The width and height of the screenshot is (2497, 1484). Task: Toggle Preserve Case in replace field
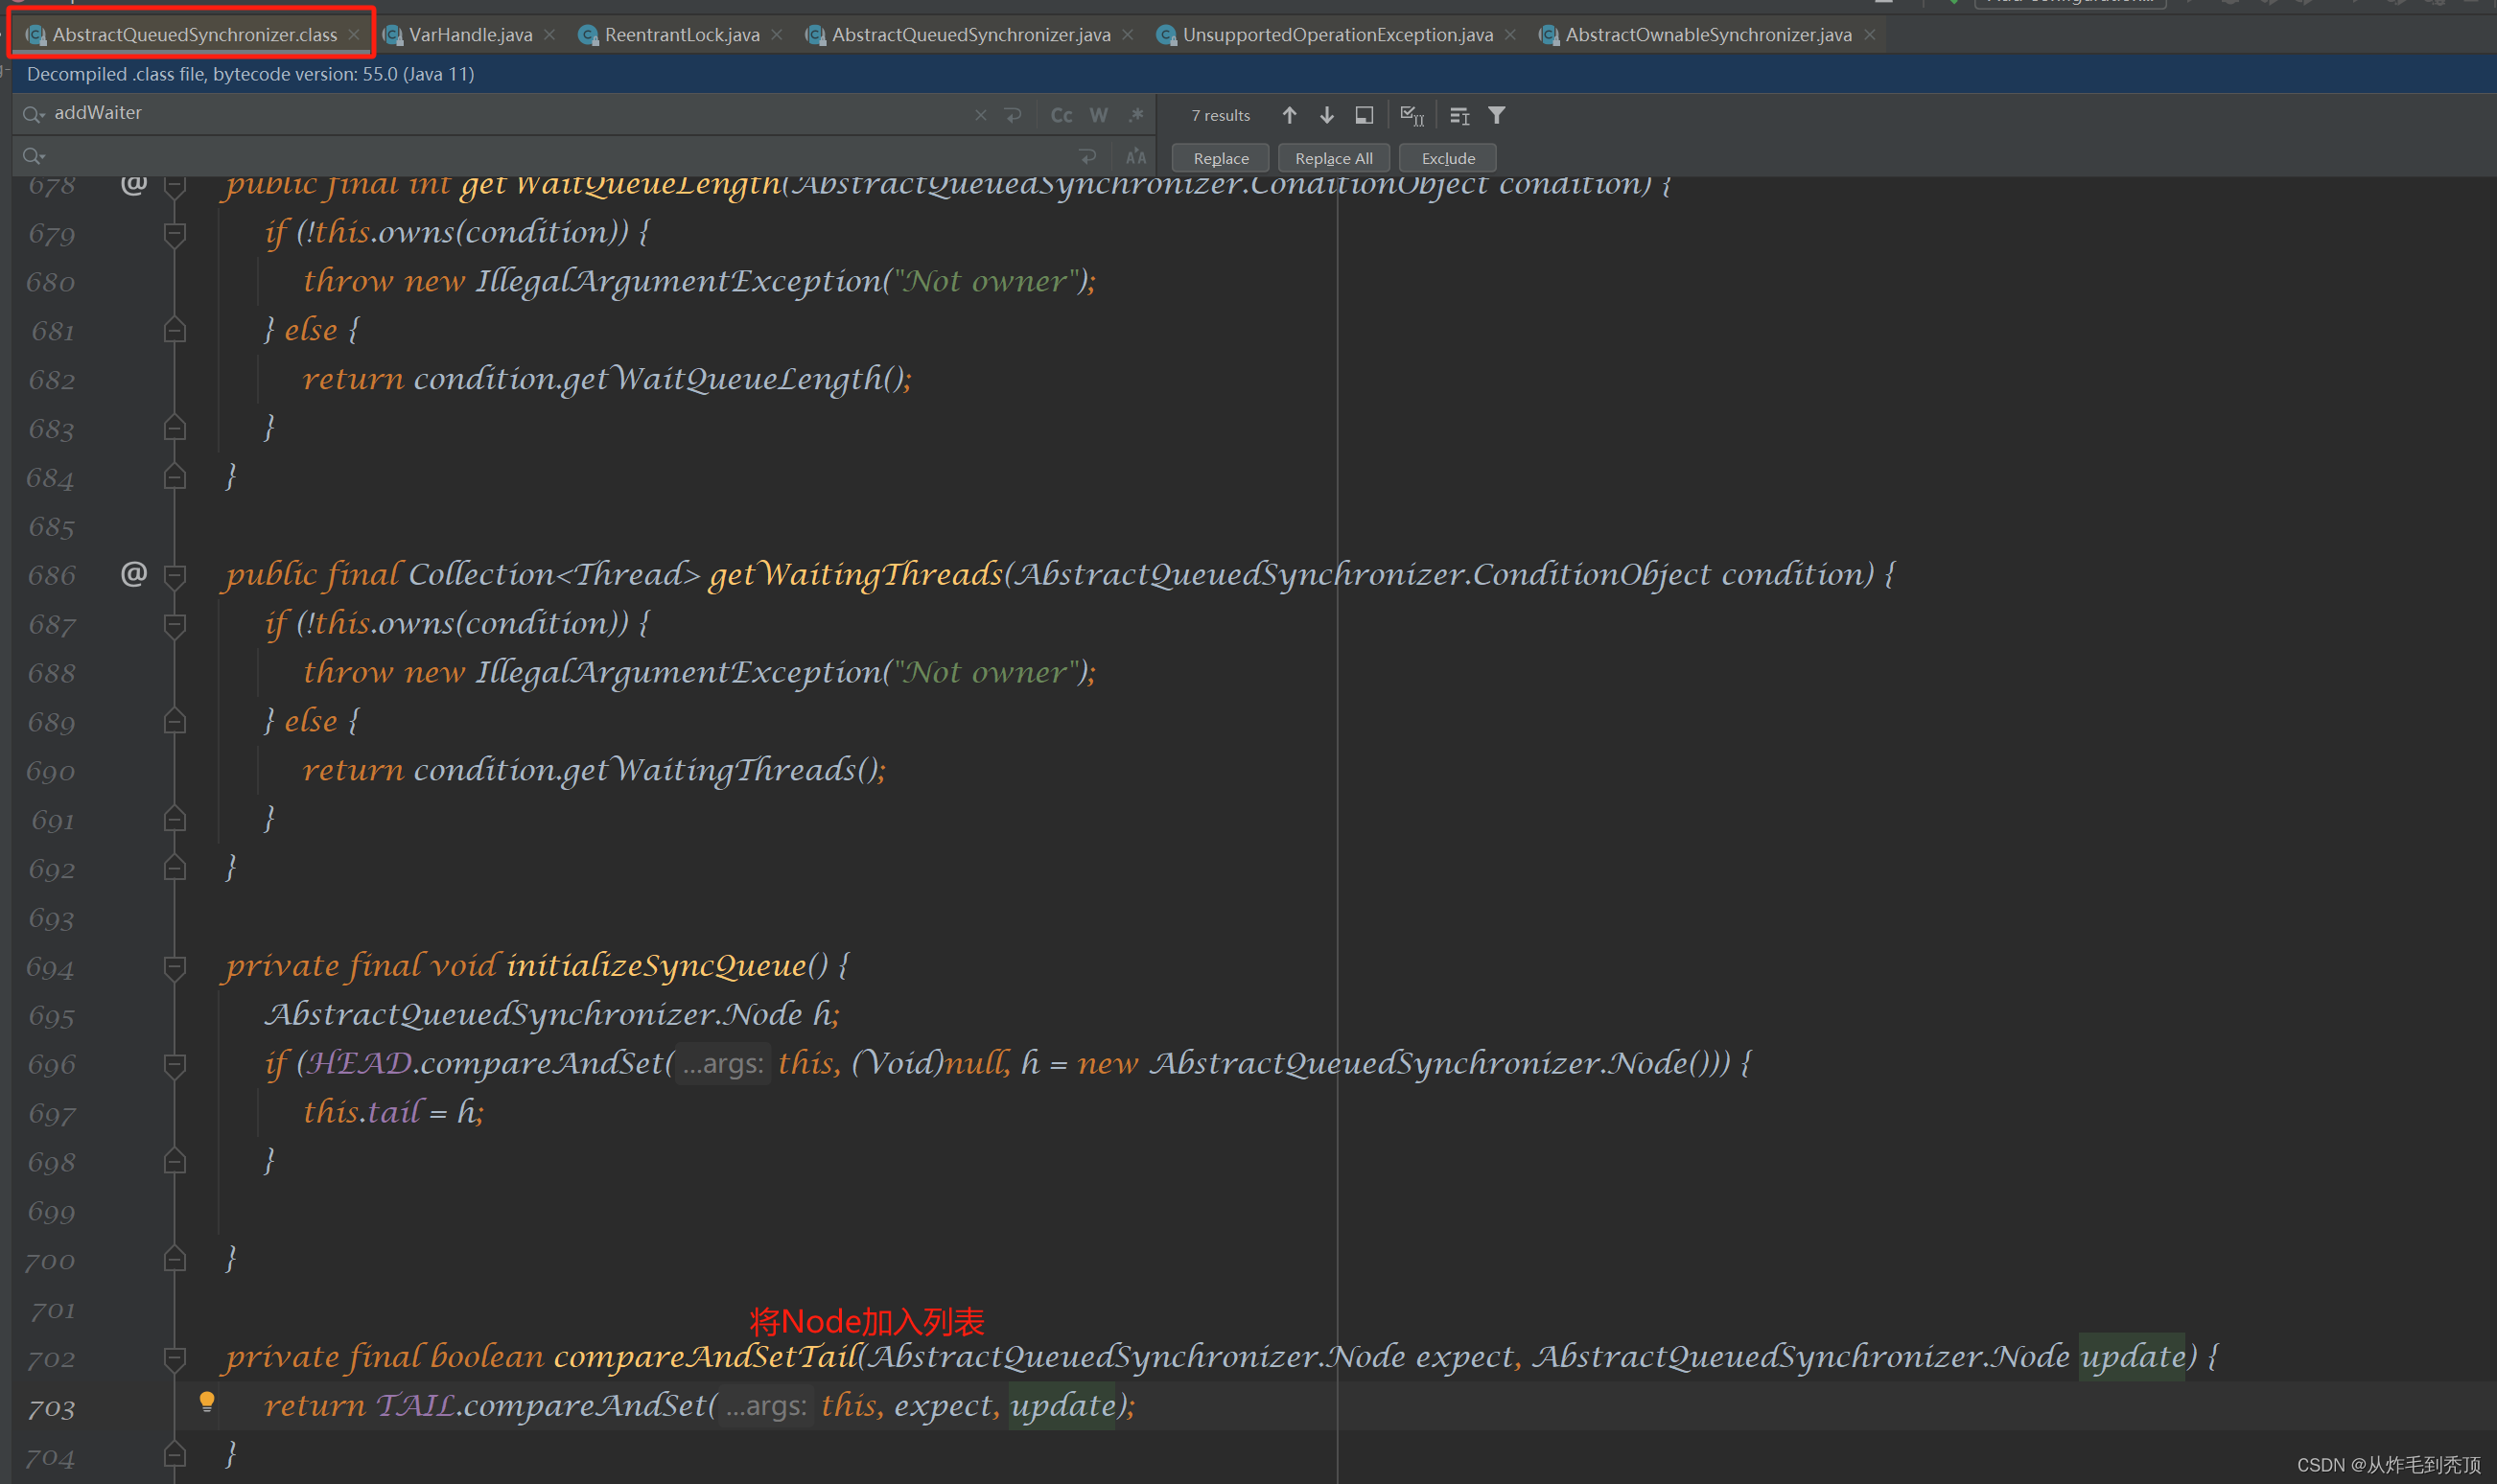pos(1136,157)
